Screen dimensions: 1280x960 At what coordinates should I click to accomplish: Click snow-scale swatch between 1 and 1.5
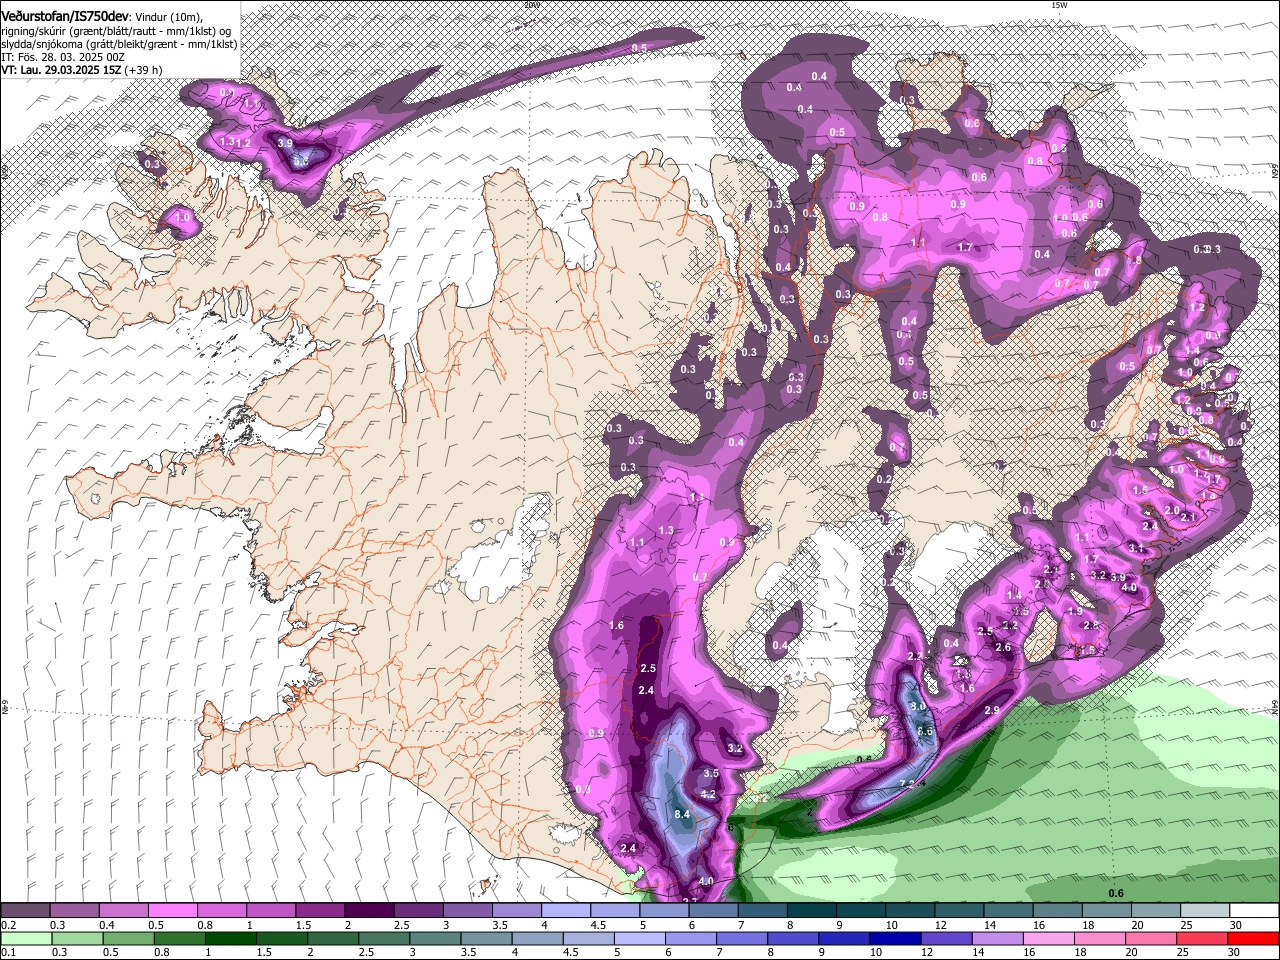pyautogui.click(x=271, y=910)
